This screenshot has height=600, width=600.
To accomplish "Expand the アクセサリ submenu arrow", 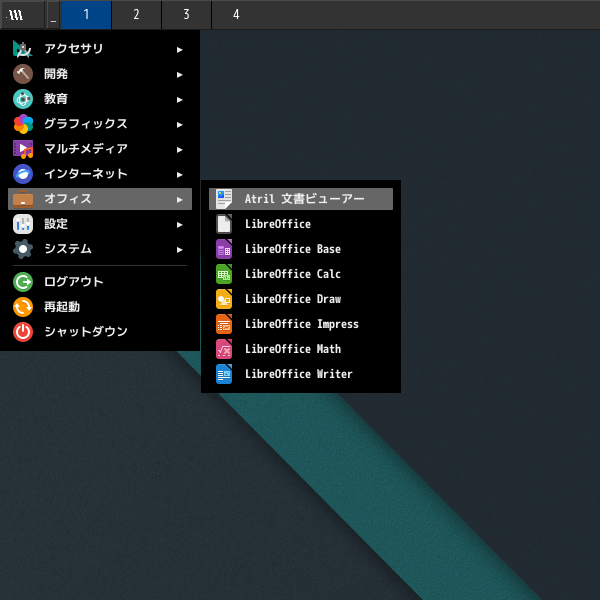I will tap(180, 49).
